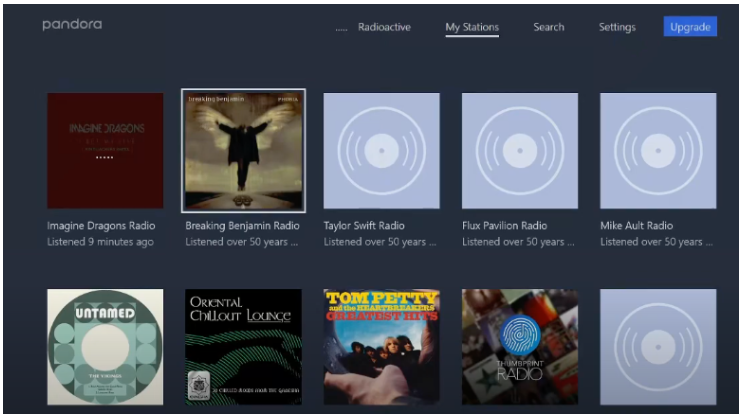Go to the Search tab
Screen dimensions: 742x417
(x=548, y=27)
